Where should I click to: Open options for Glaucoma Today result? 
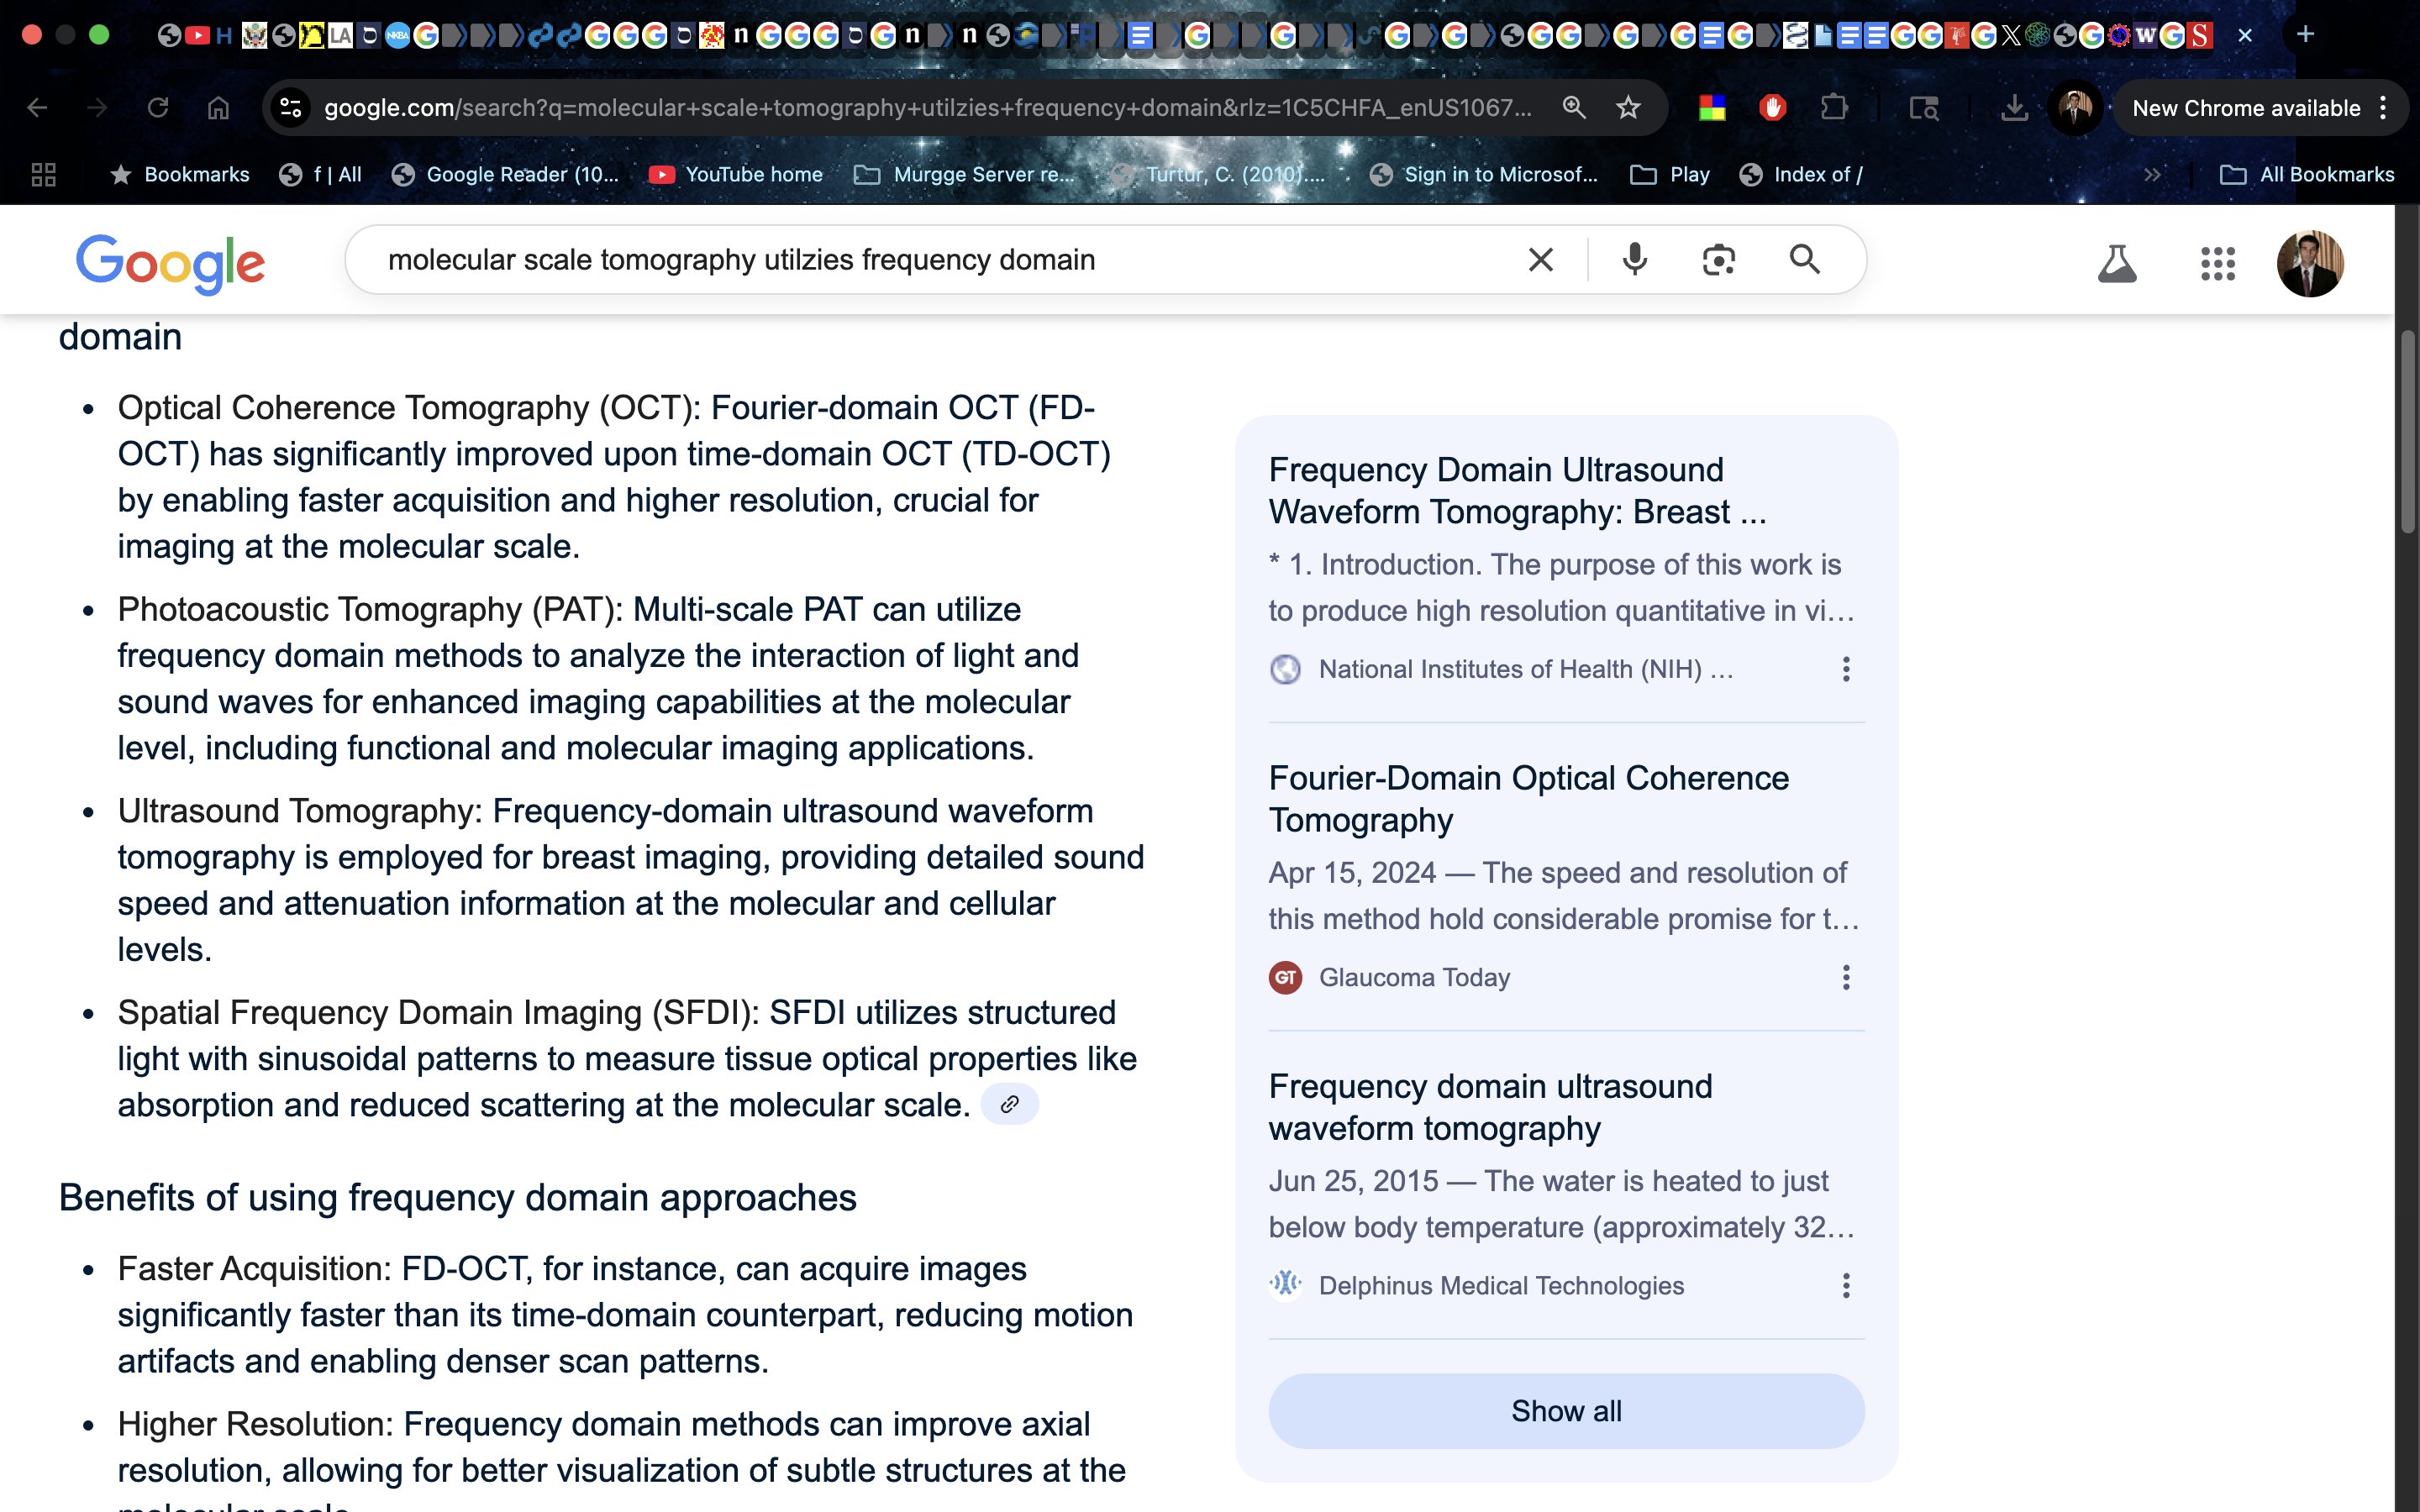pyautogui.click(x=1845, y=977)
